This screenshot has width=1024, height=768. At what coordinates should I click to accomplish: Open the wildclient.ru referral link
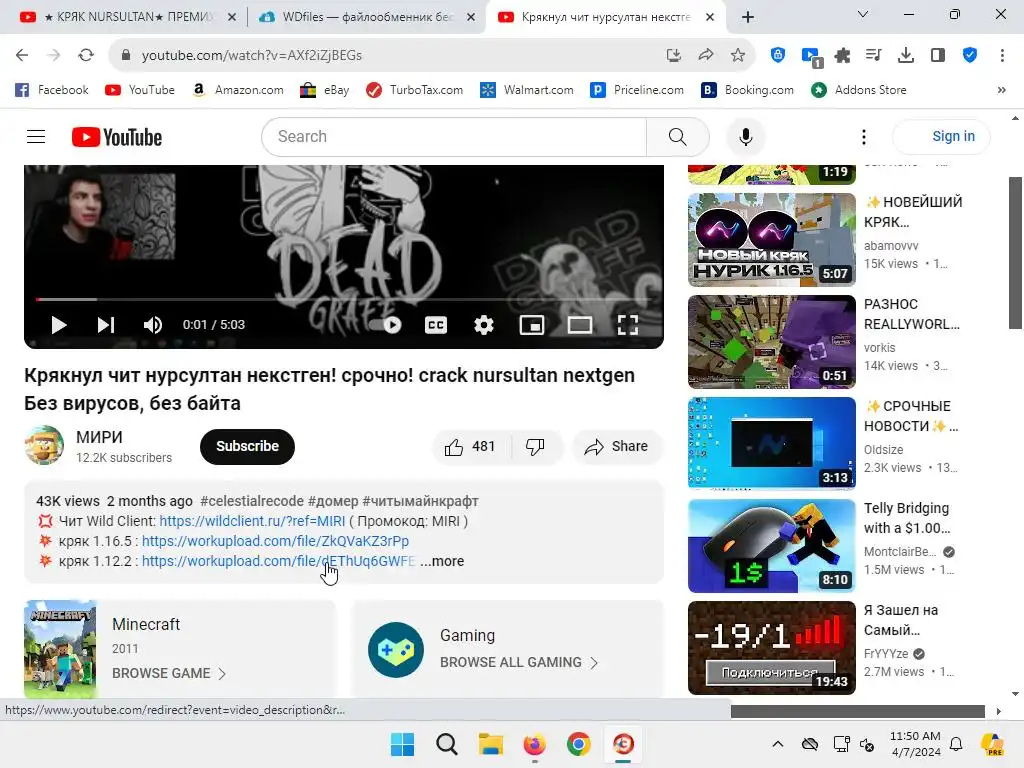point(252,521)
